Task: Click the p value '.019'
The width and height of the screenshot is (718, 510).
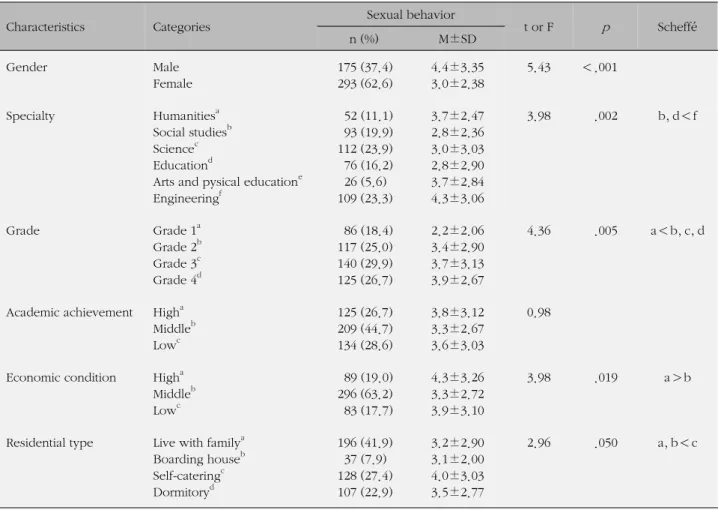Action: (606, 378)
